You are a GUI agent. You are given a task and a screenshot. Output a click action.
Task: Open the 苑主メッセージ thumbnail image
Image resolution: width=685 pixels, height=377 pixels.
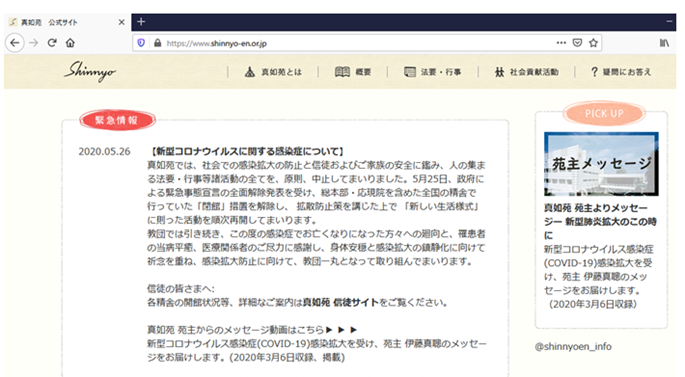tap(601, 164)
